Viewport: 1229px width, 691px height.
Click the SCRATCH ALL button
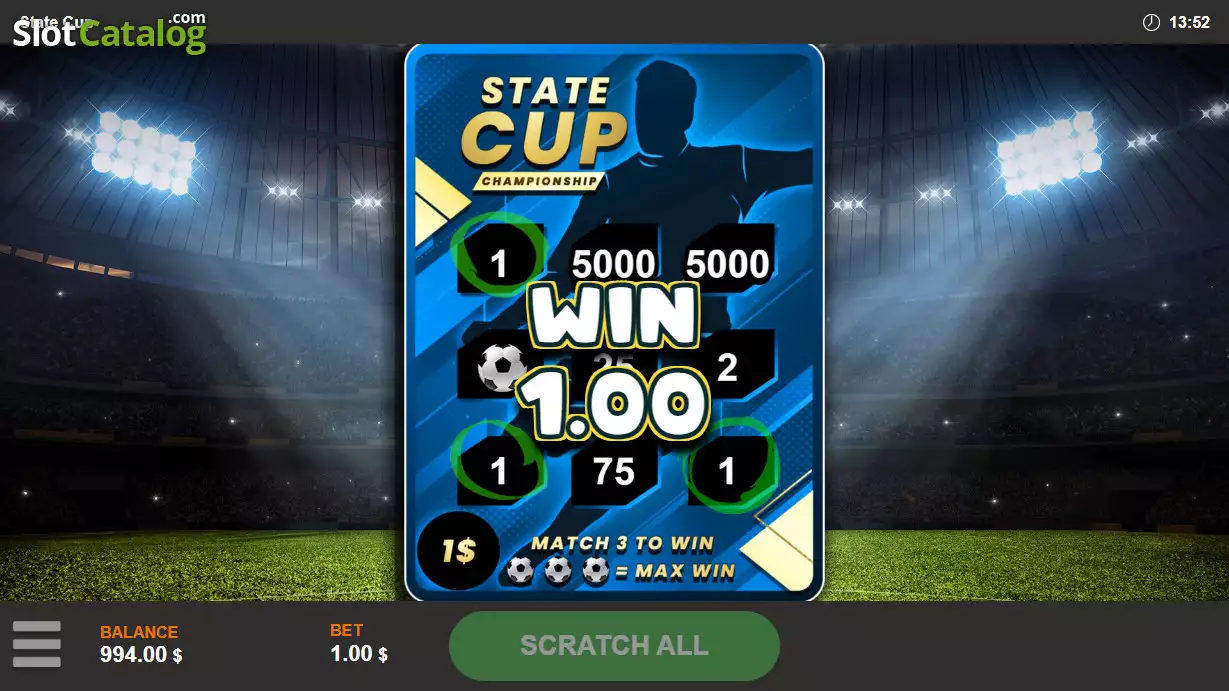(x=614, y=646)
